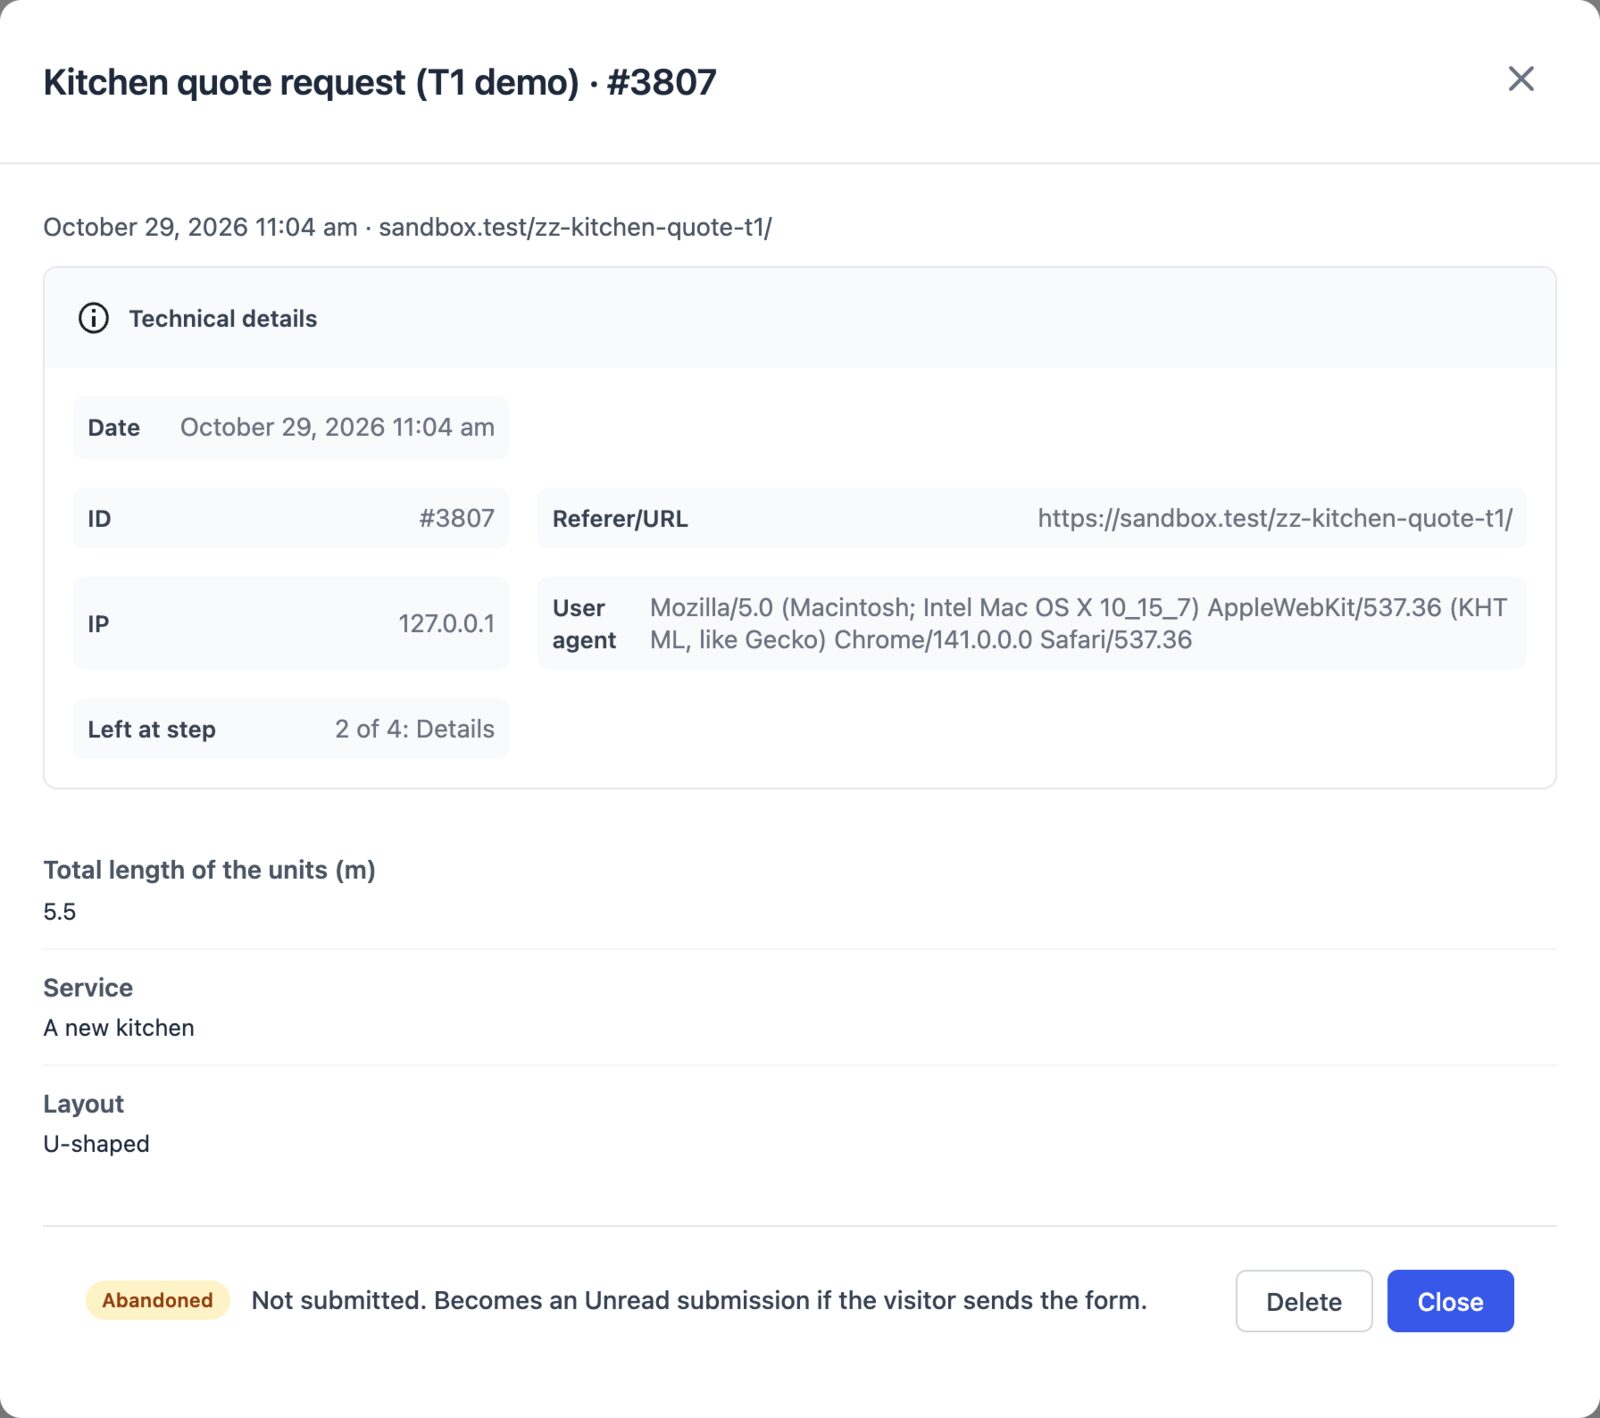This screenshot has height=1418, width=1600.
Task: Click the IP address 127.0.0.1
Action: click(446, 623)
